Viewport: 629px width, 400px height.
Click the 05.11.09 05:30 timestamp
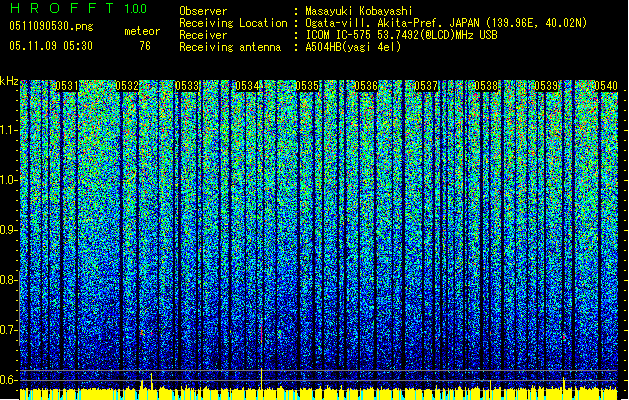(x=50, y=46)
